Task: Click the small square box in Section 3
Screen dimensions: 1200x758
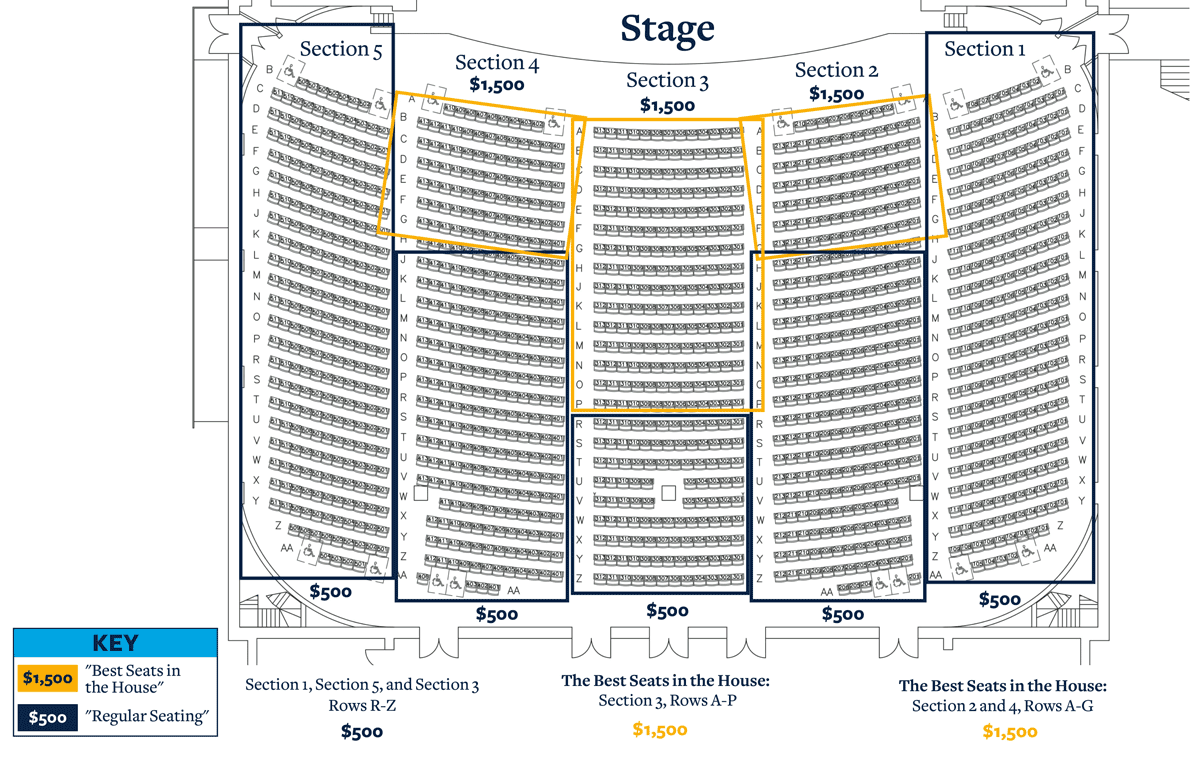Action: pos(668,492)
